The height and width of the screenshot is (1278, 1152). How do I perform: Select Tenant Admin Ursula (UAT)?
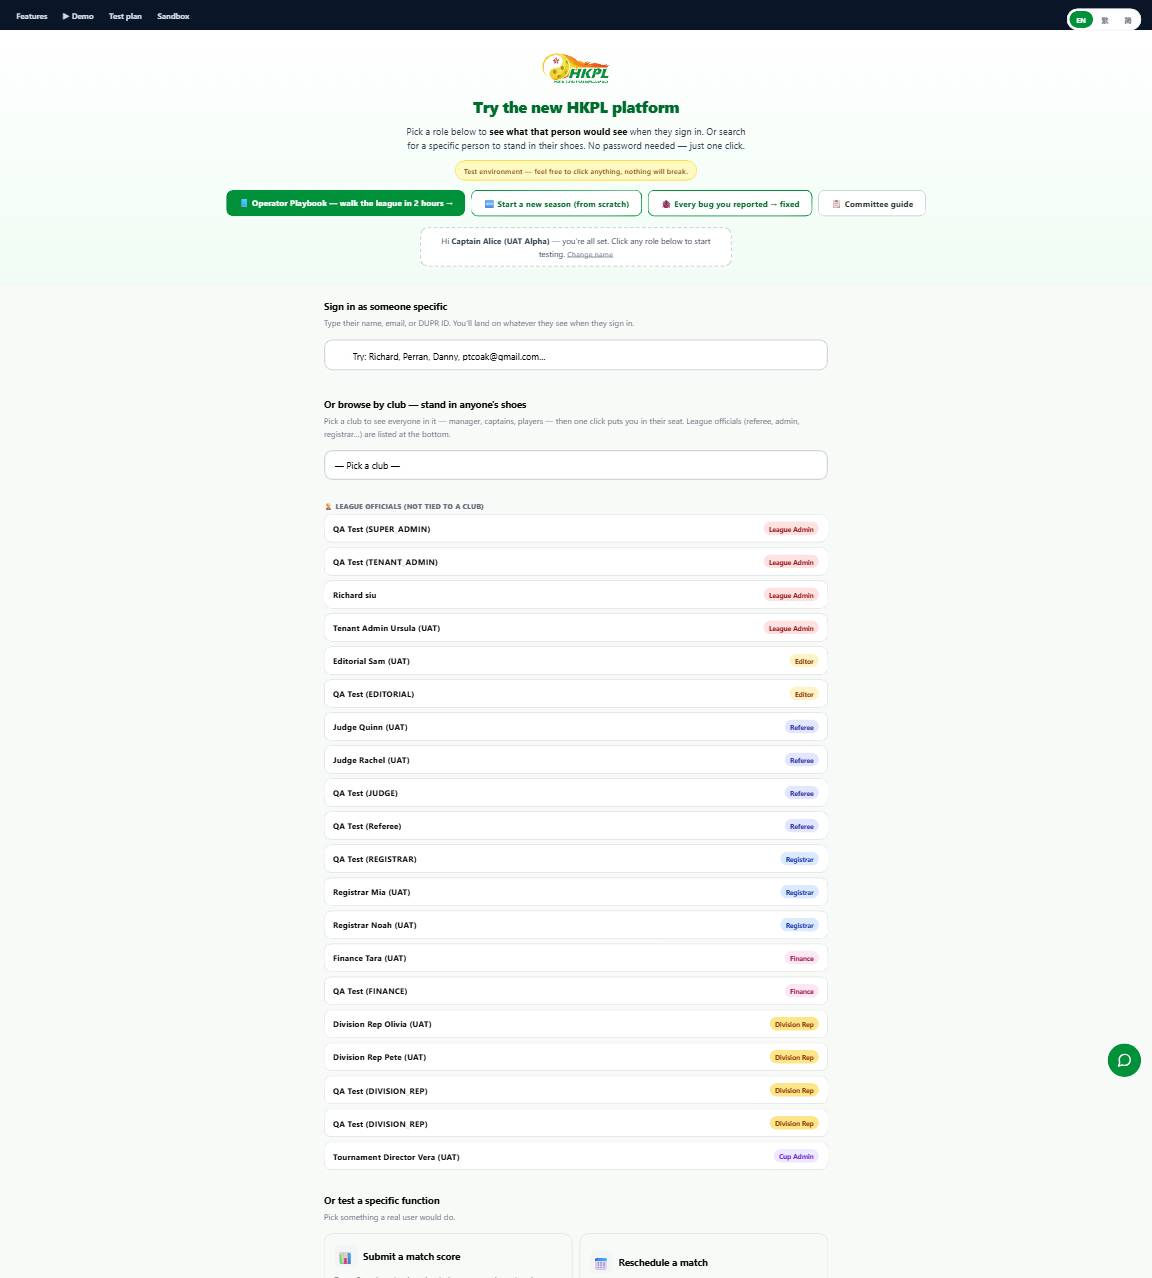pos(575,628)
